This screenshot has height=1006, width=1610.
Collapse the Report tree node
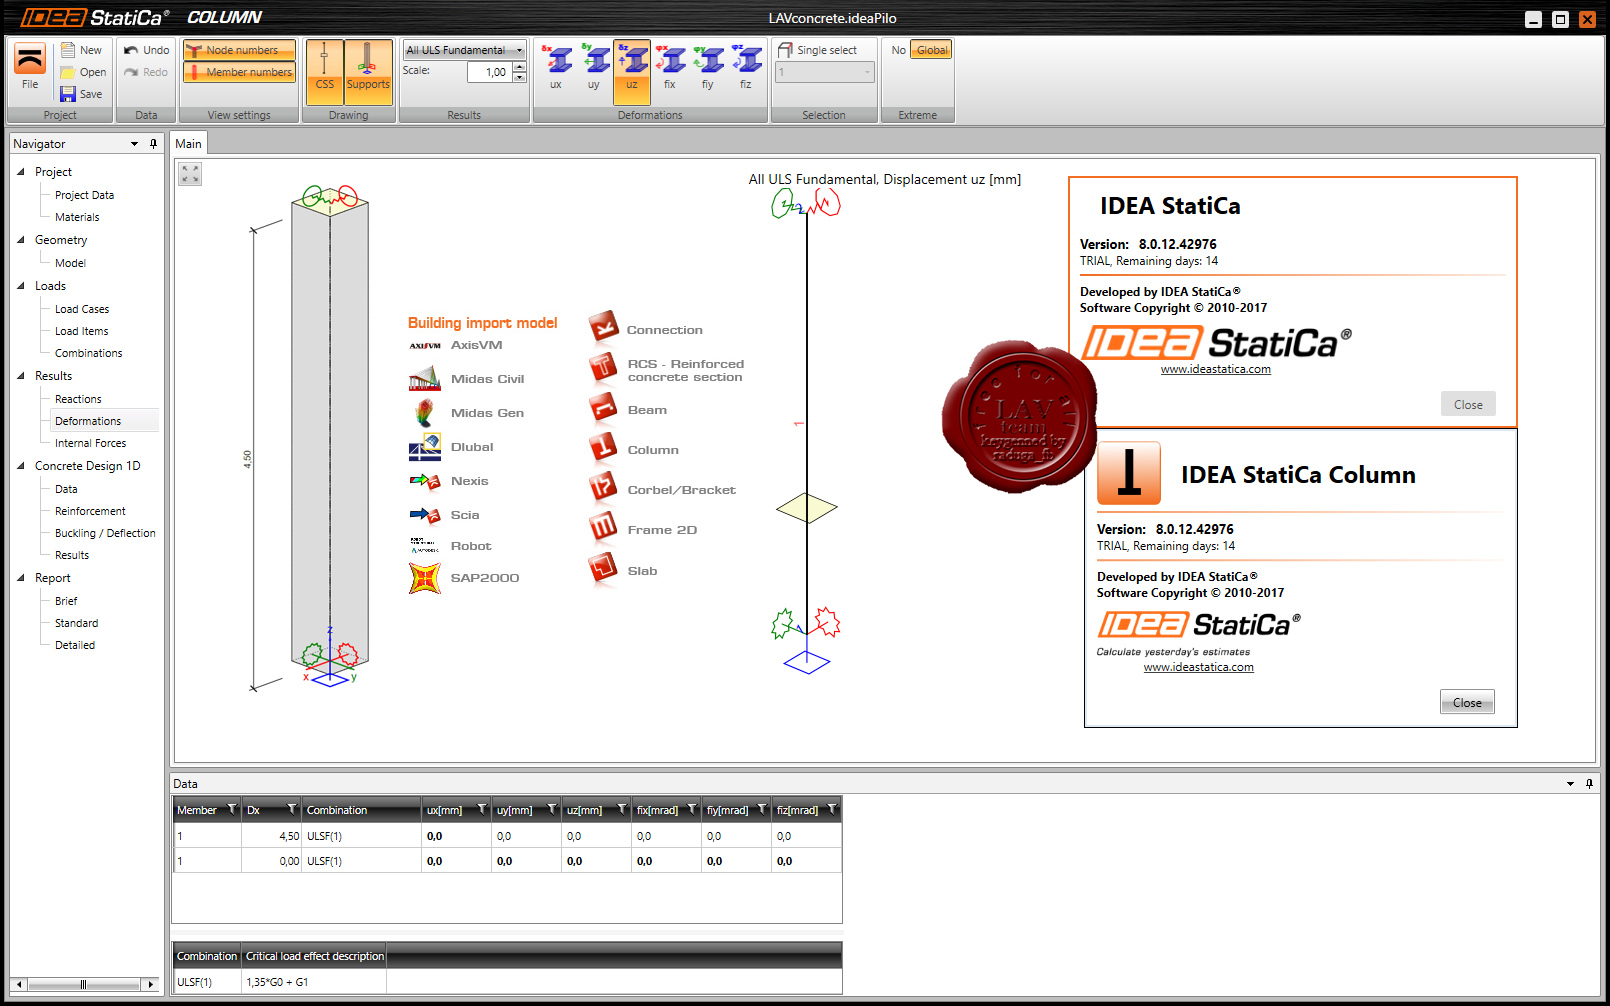[21, 578]
